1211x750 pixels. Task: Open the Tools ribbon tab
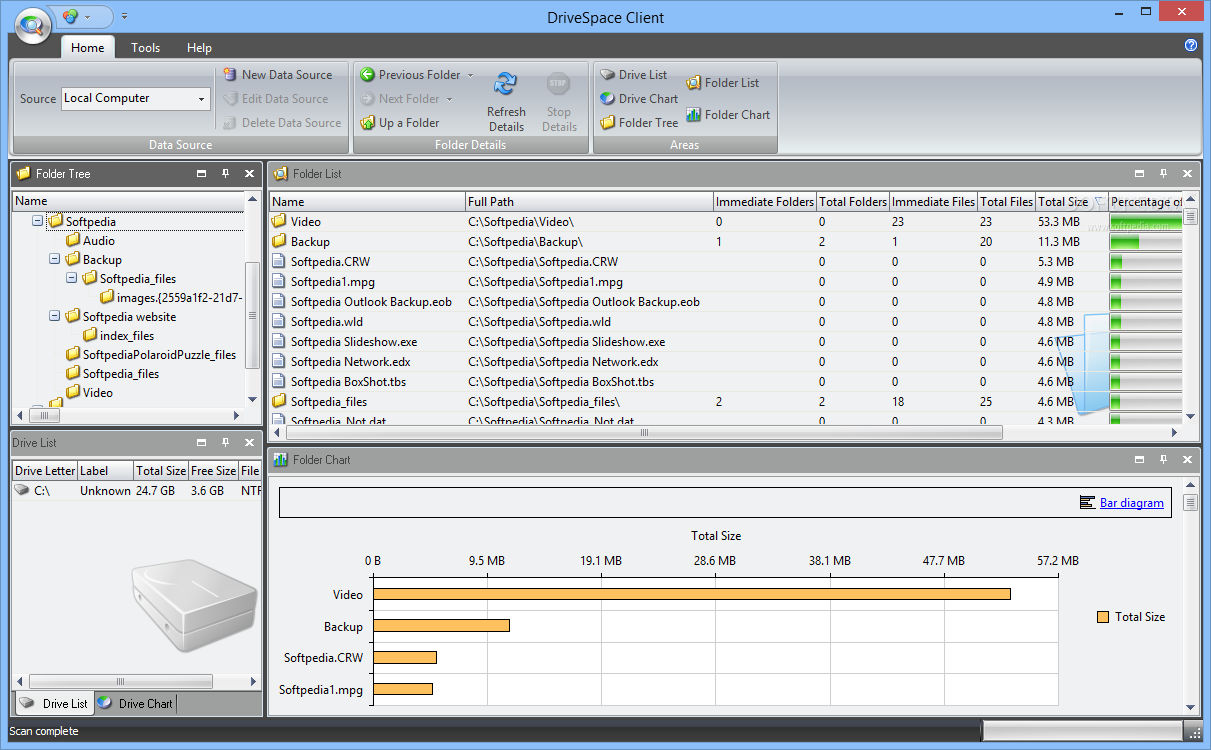click(145, 48)
